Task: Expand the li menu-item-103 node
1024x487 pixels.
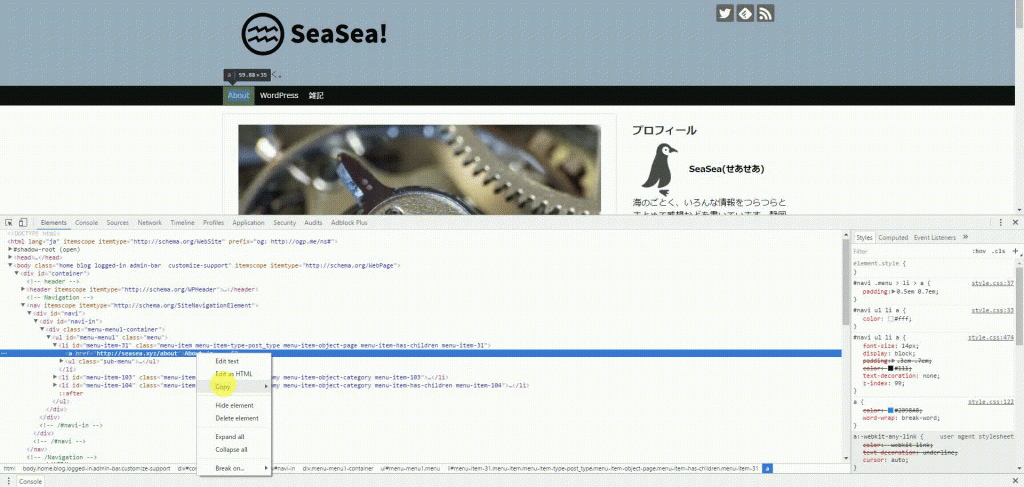Action: tap(56, 377)
